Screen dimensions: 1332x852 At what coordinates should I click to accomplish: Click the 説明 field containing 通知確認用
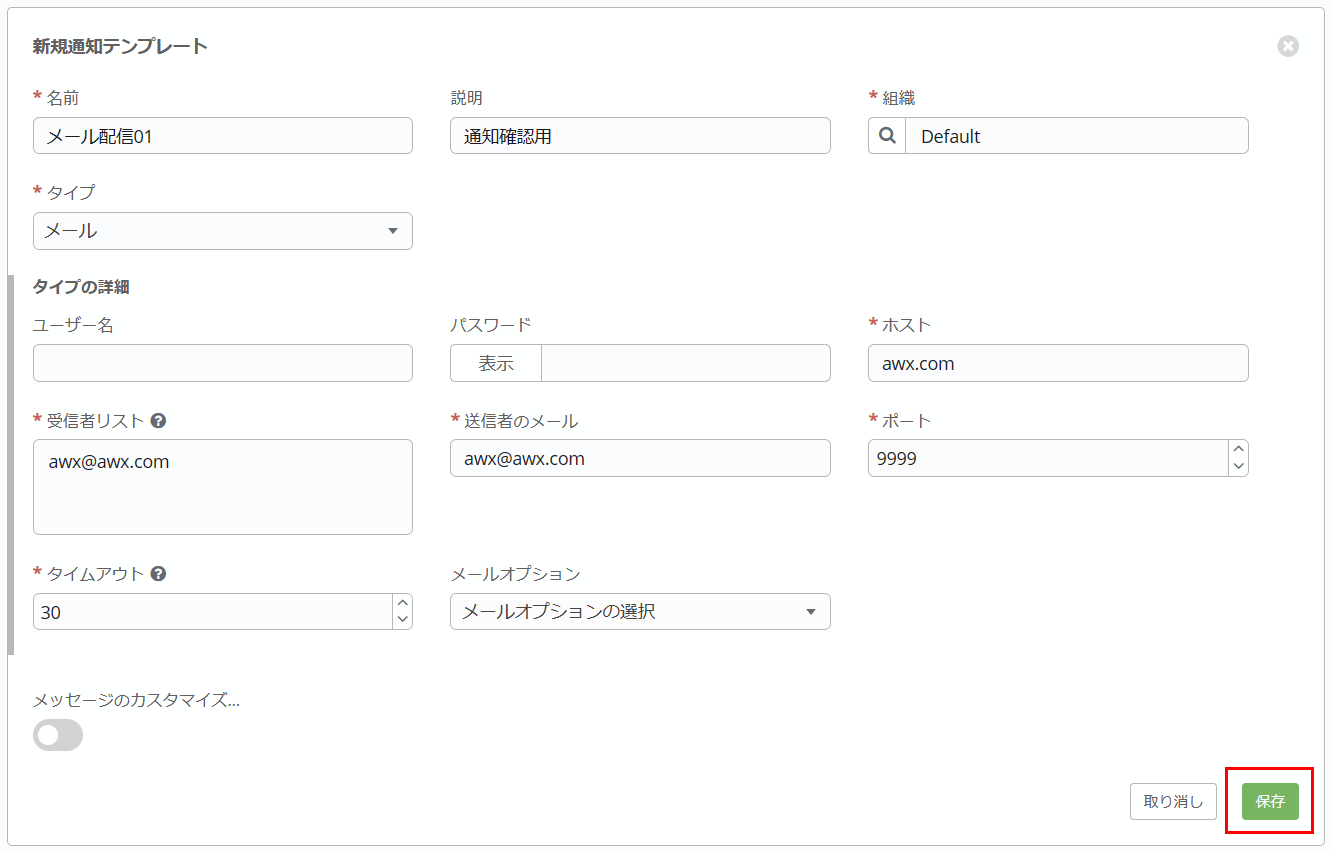(x=640, y=135)
